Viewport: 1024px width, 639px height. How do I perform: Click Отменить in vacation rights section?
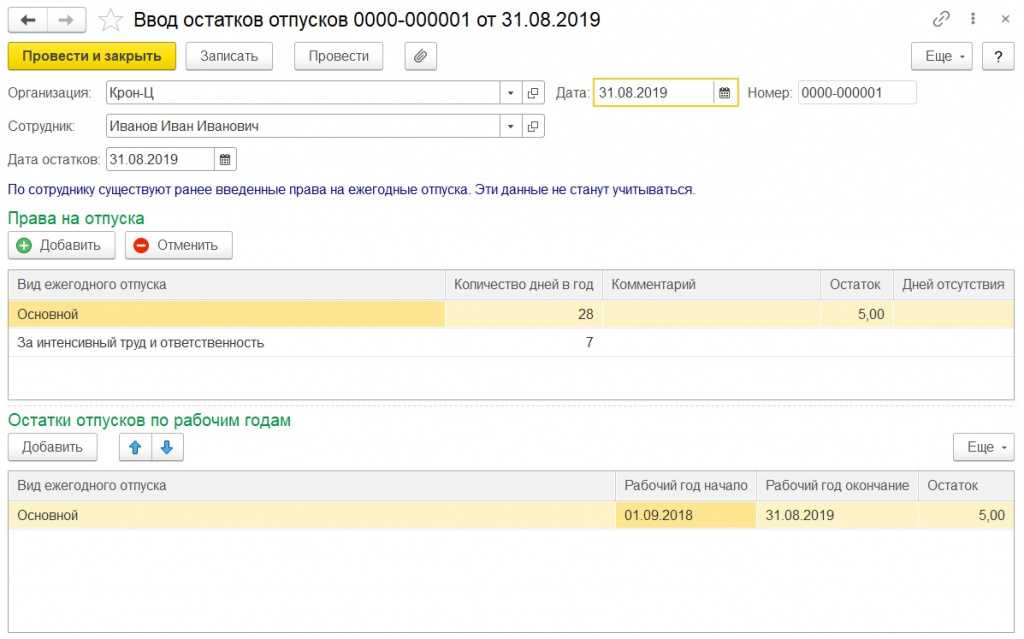pyautogui.click(x=178, y=245)
